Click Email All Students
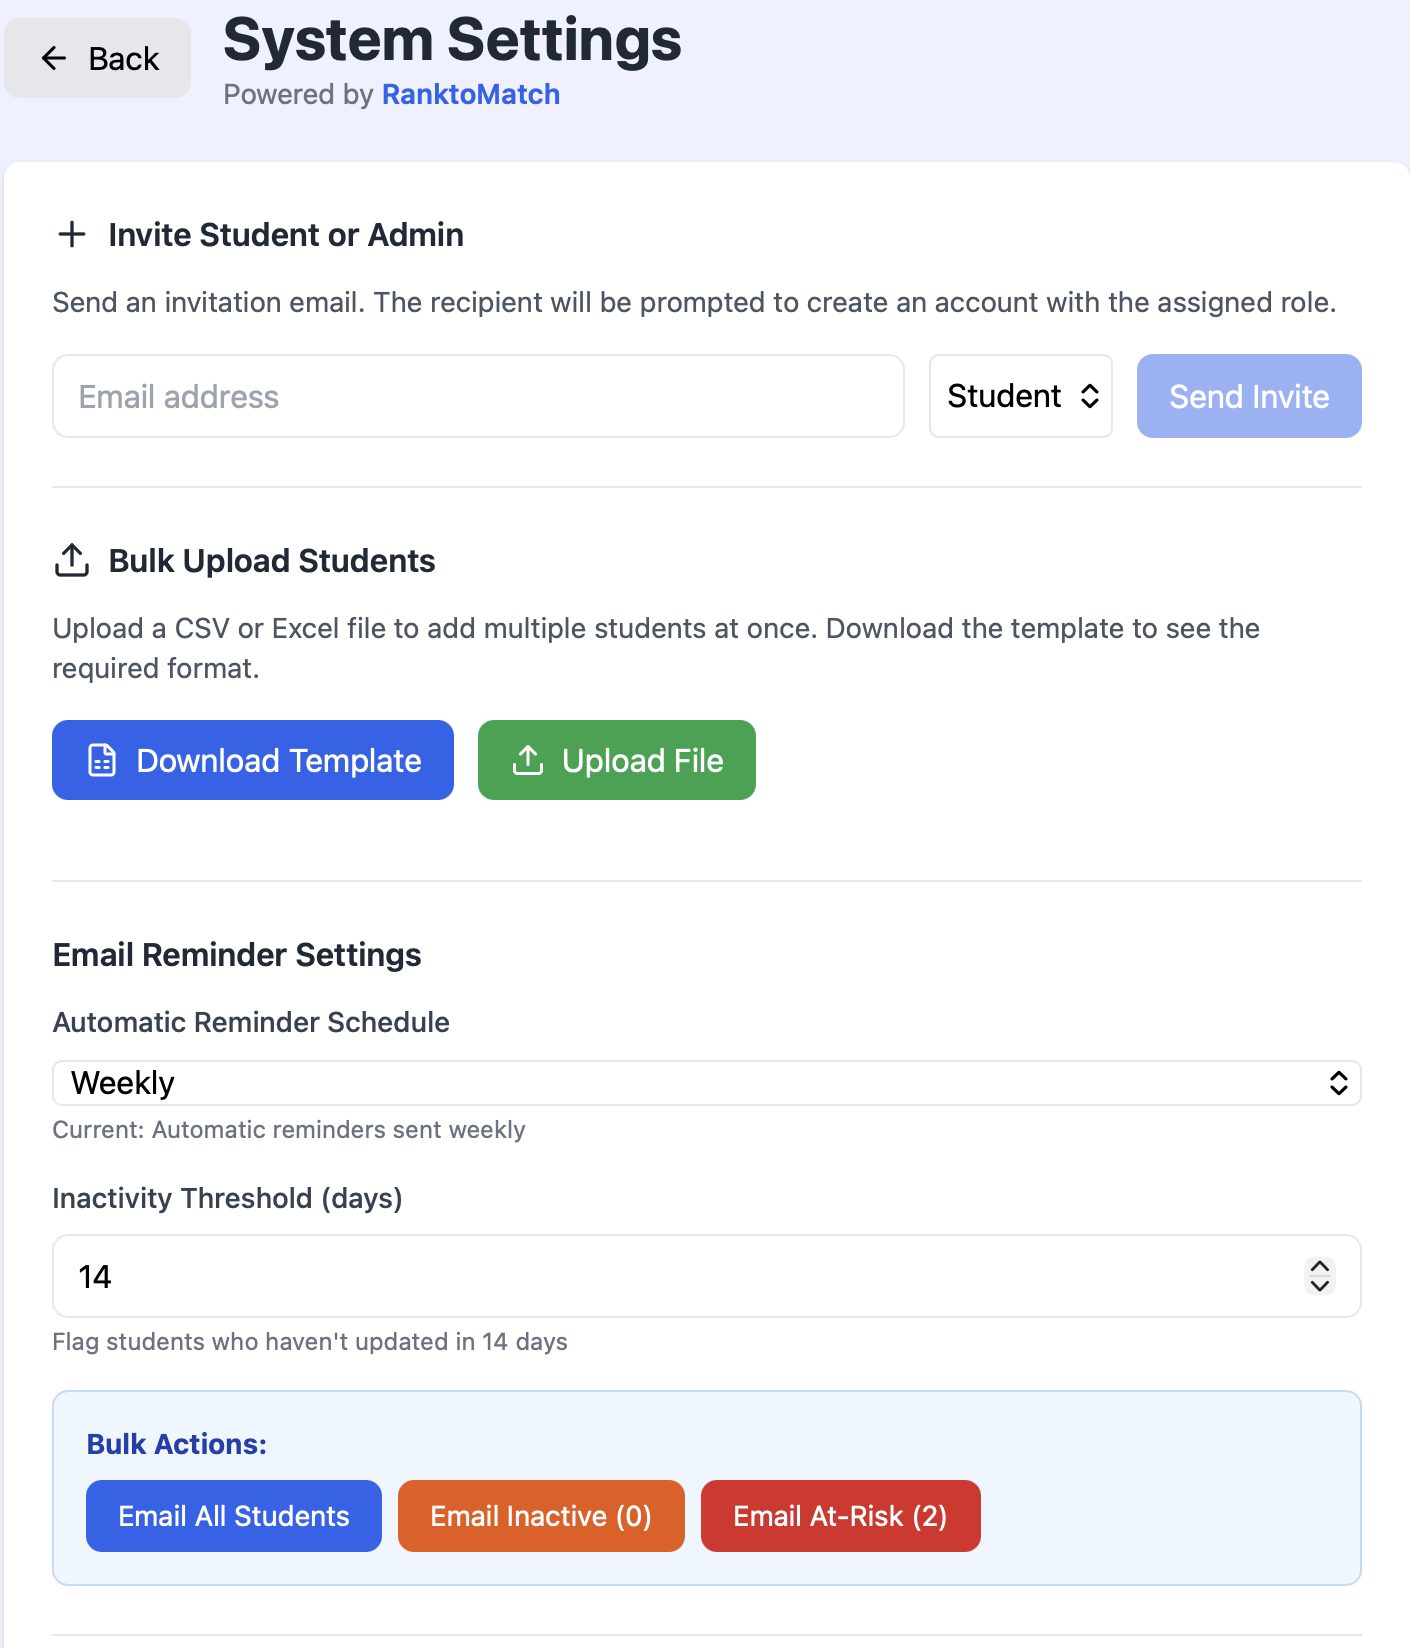Viewport: 1410px width, 1648px height. [x=233, y=1515]
